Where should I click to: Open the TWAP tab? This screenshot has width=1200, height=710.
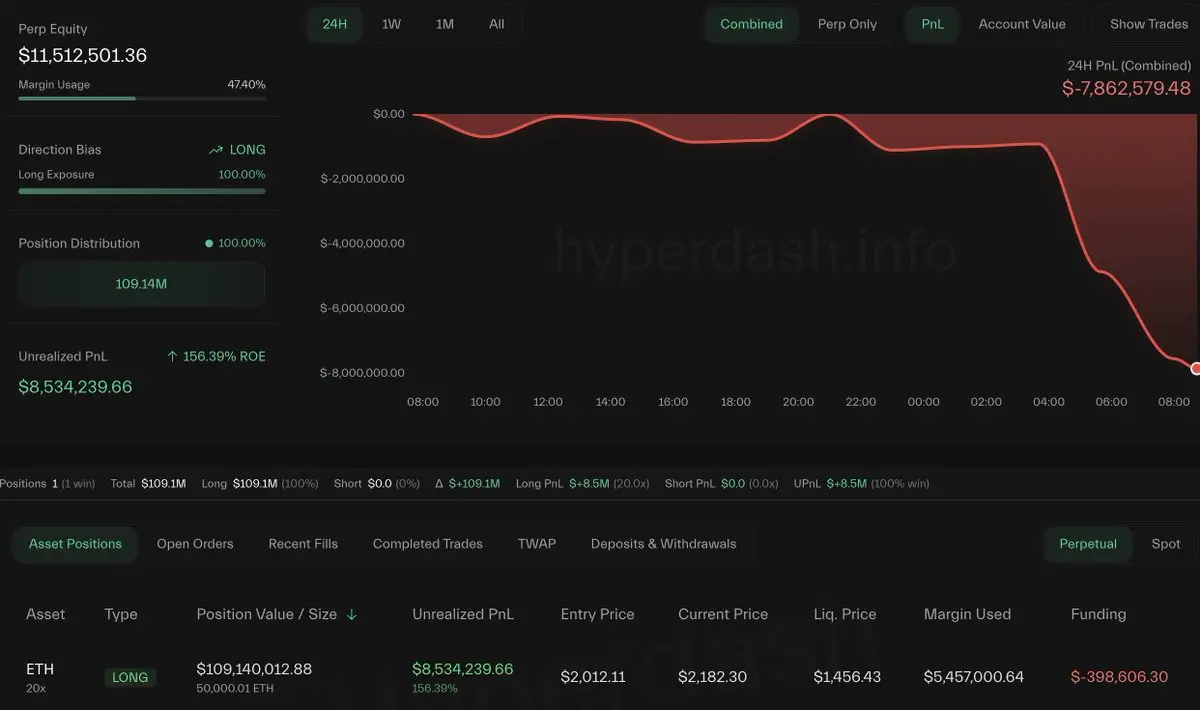pos(537,544)
